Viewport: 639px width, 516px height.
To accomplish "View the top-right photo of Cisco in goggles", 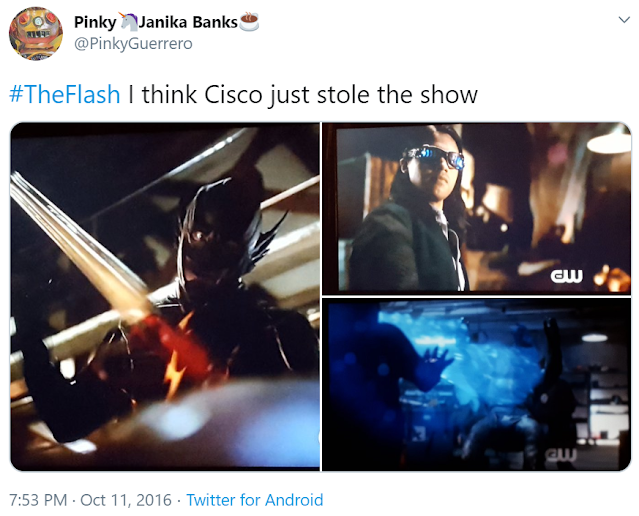I will pos(476,208).
